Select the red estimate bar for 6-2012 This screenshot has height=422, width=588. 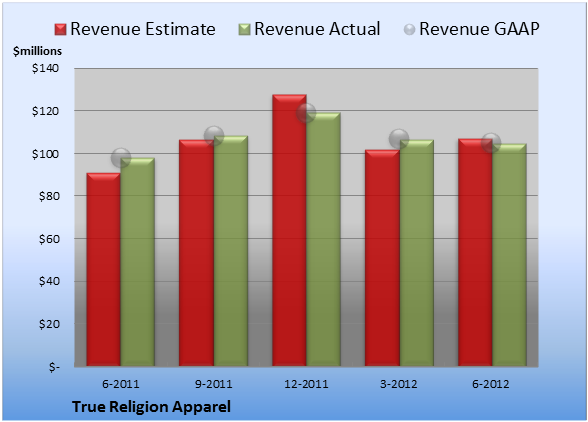tap(475, 253)
